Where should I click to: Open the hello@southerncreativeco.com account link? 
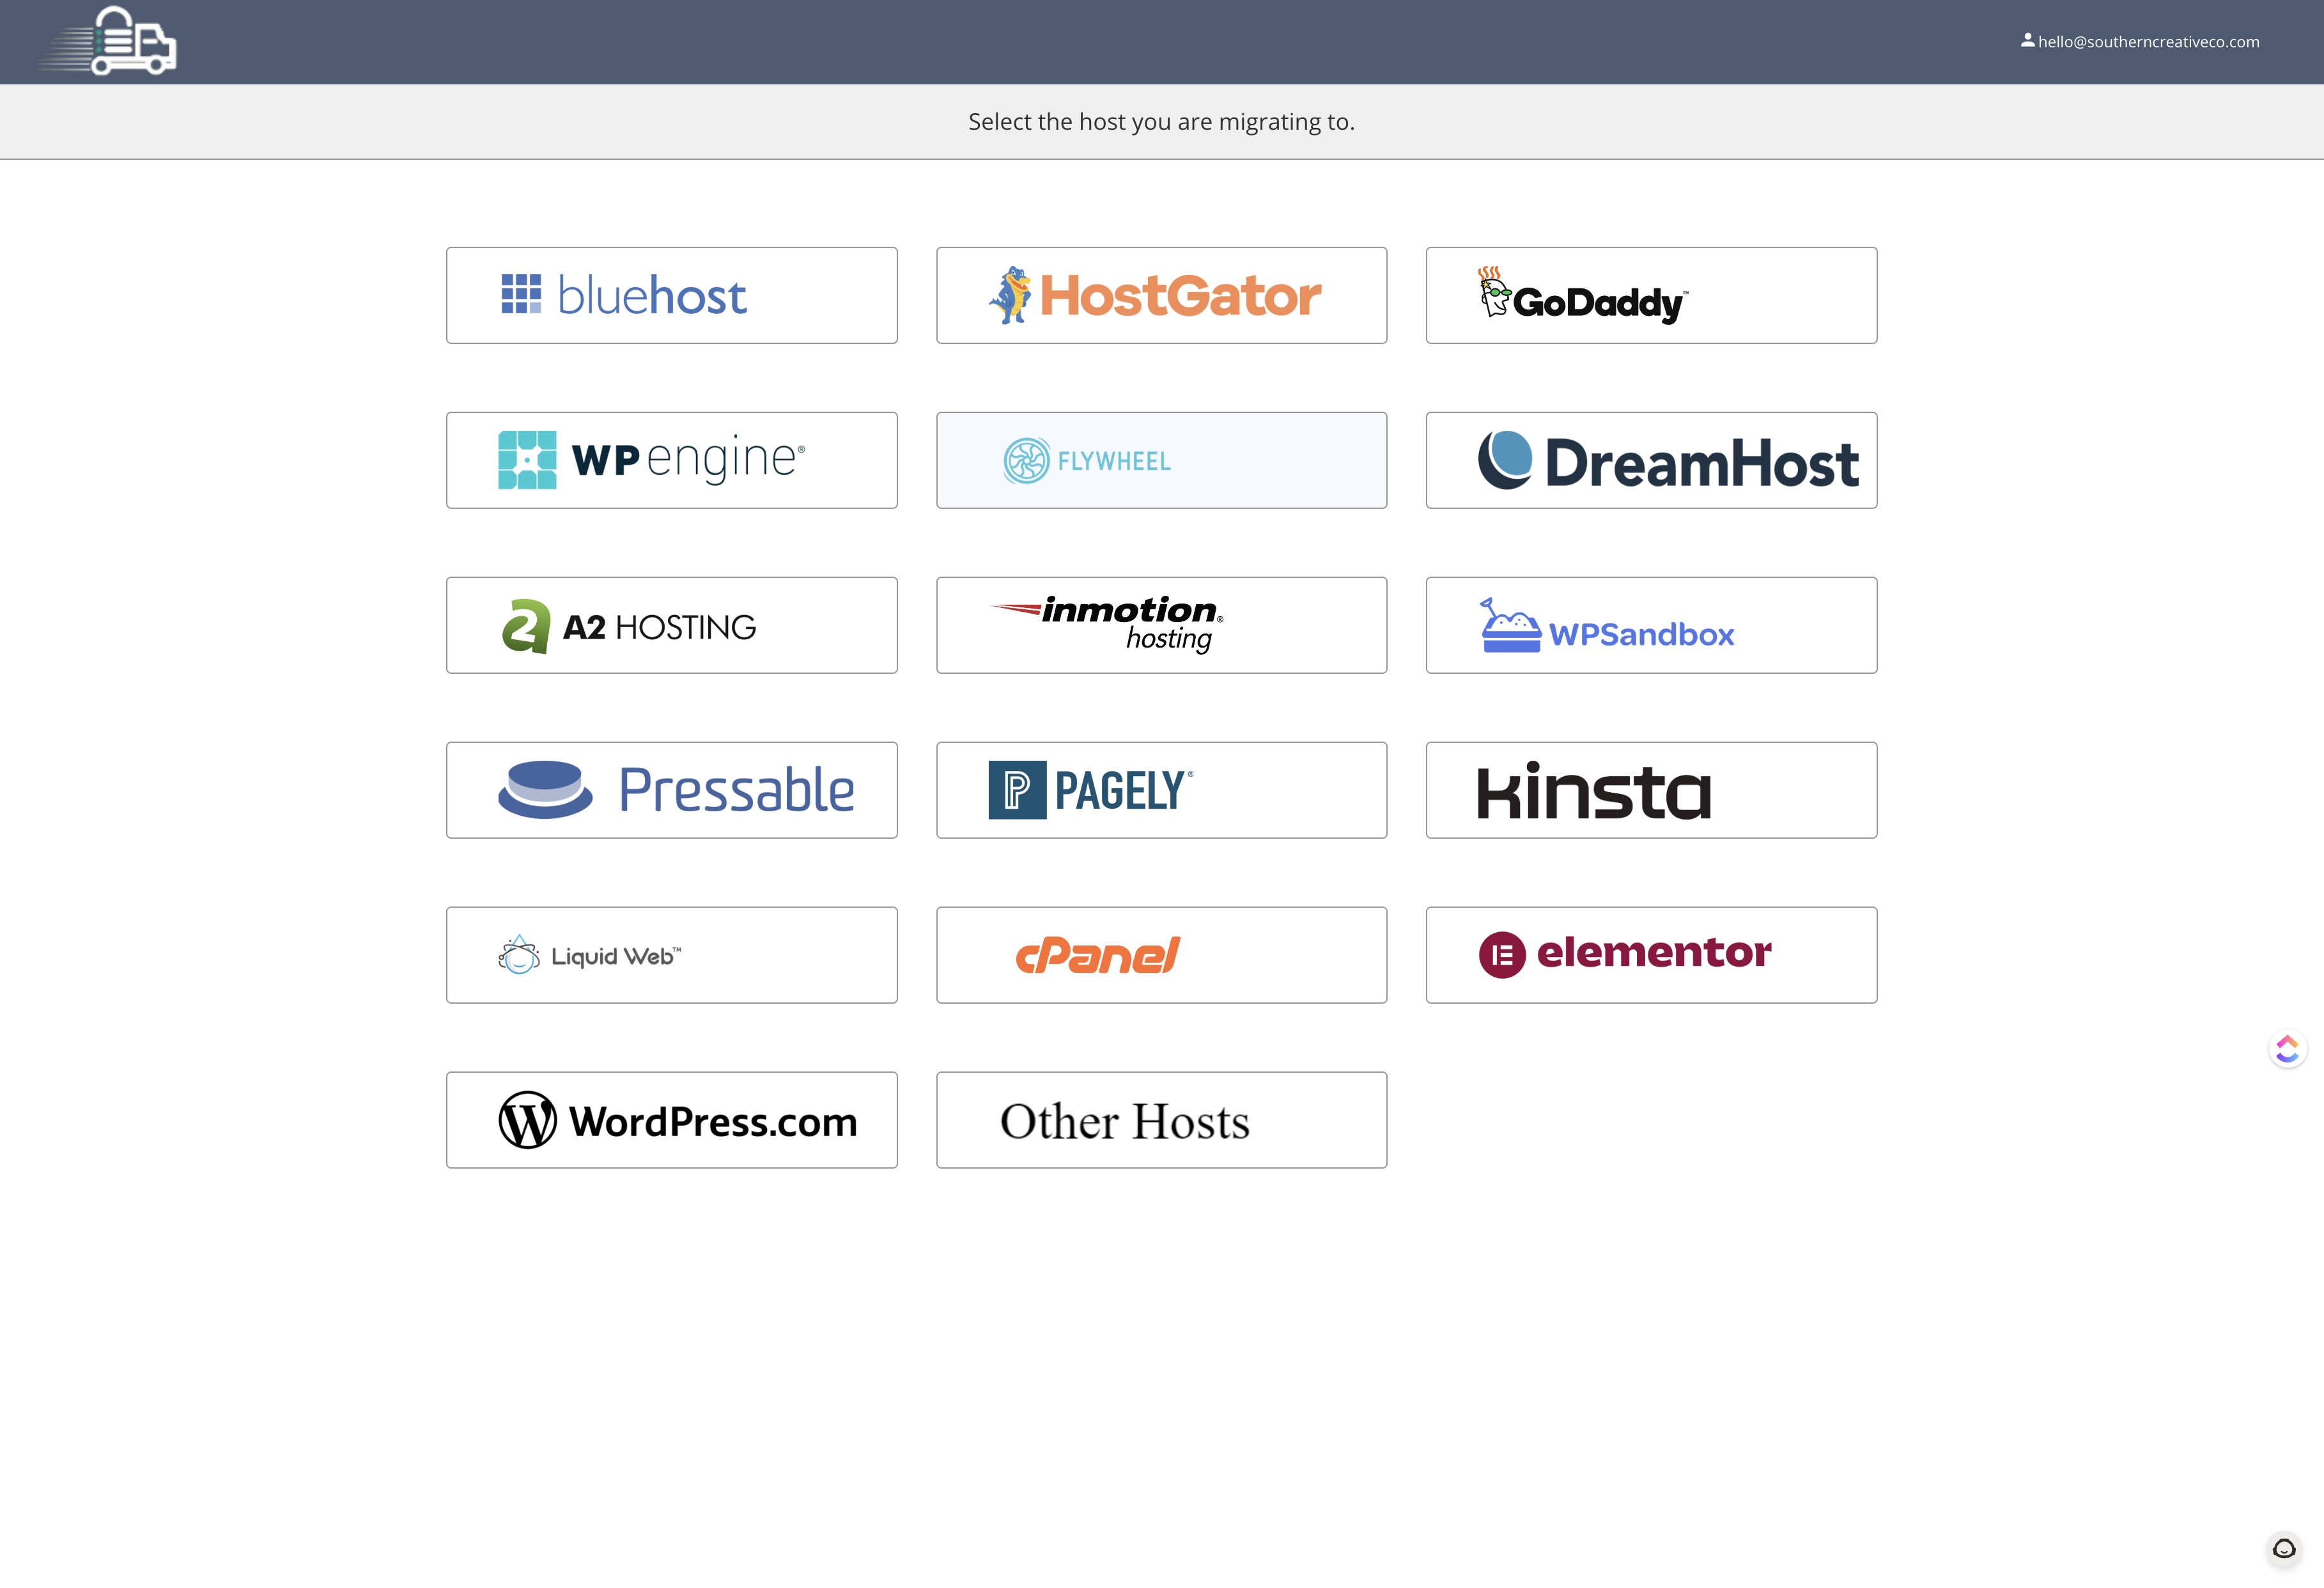(2139, 41)
